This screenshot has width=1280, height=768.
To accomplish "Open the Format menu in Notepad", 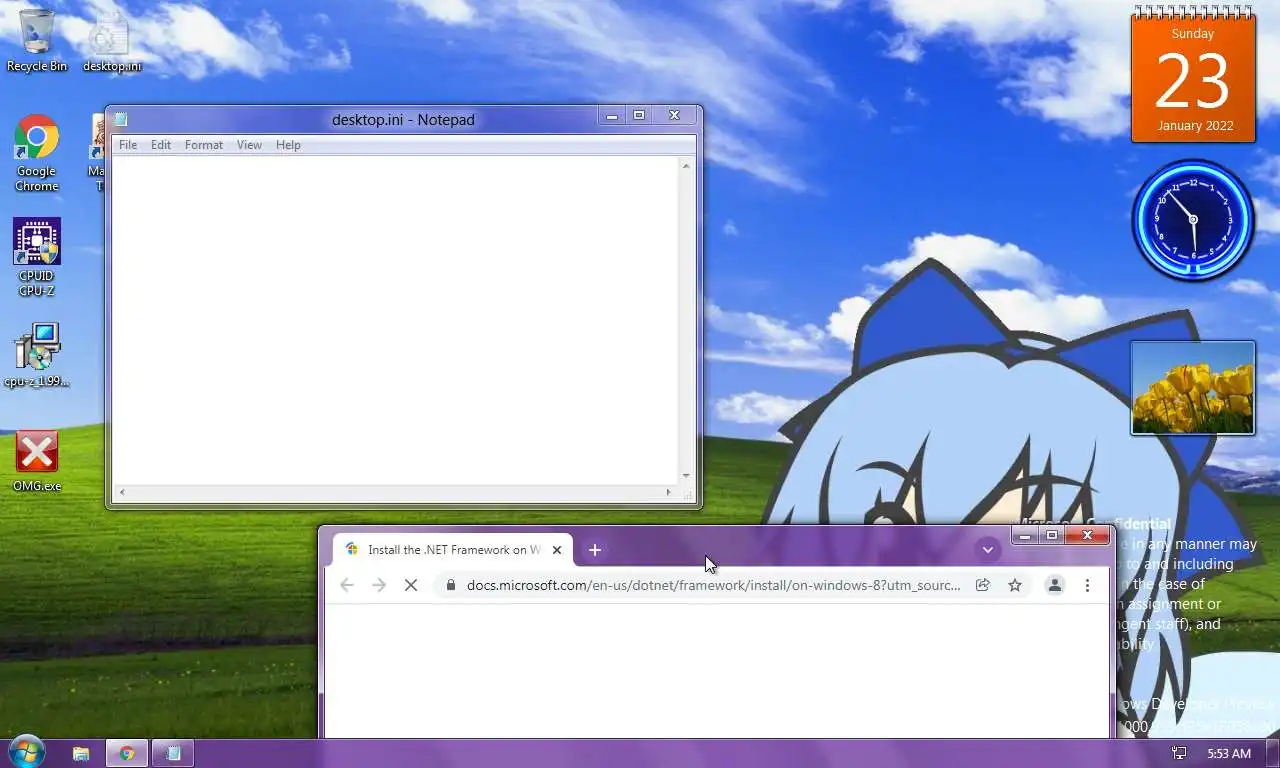I will [204, 145].
